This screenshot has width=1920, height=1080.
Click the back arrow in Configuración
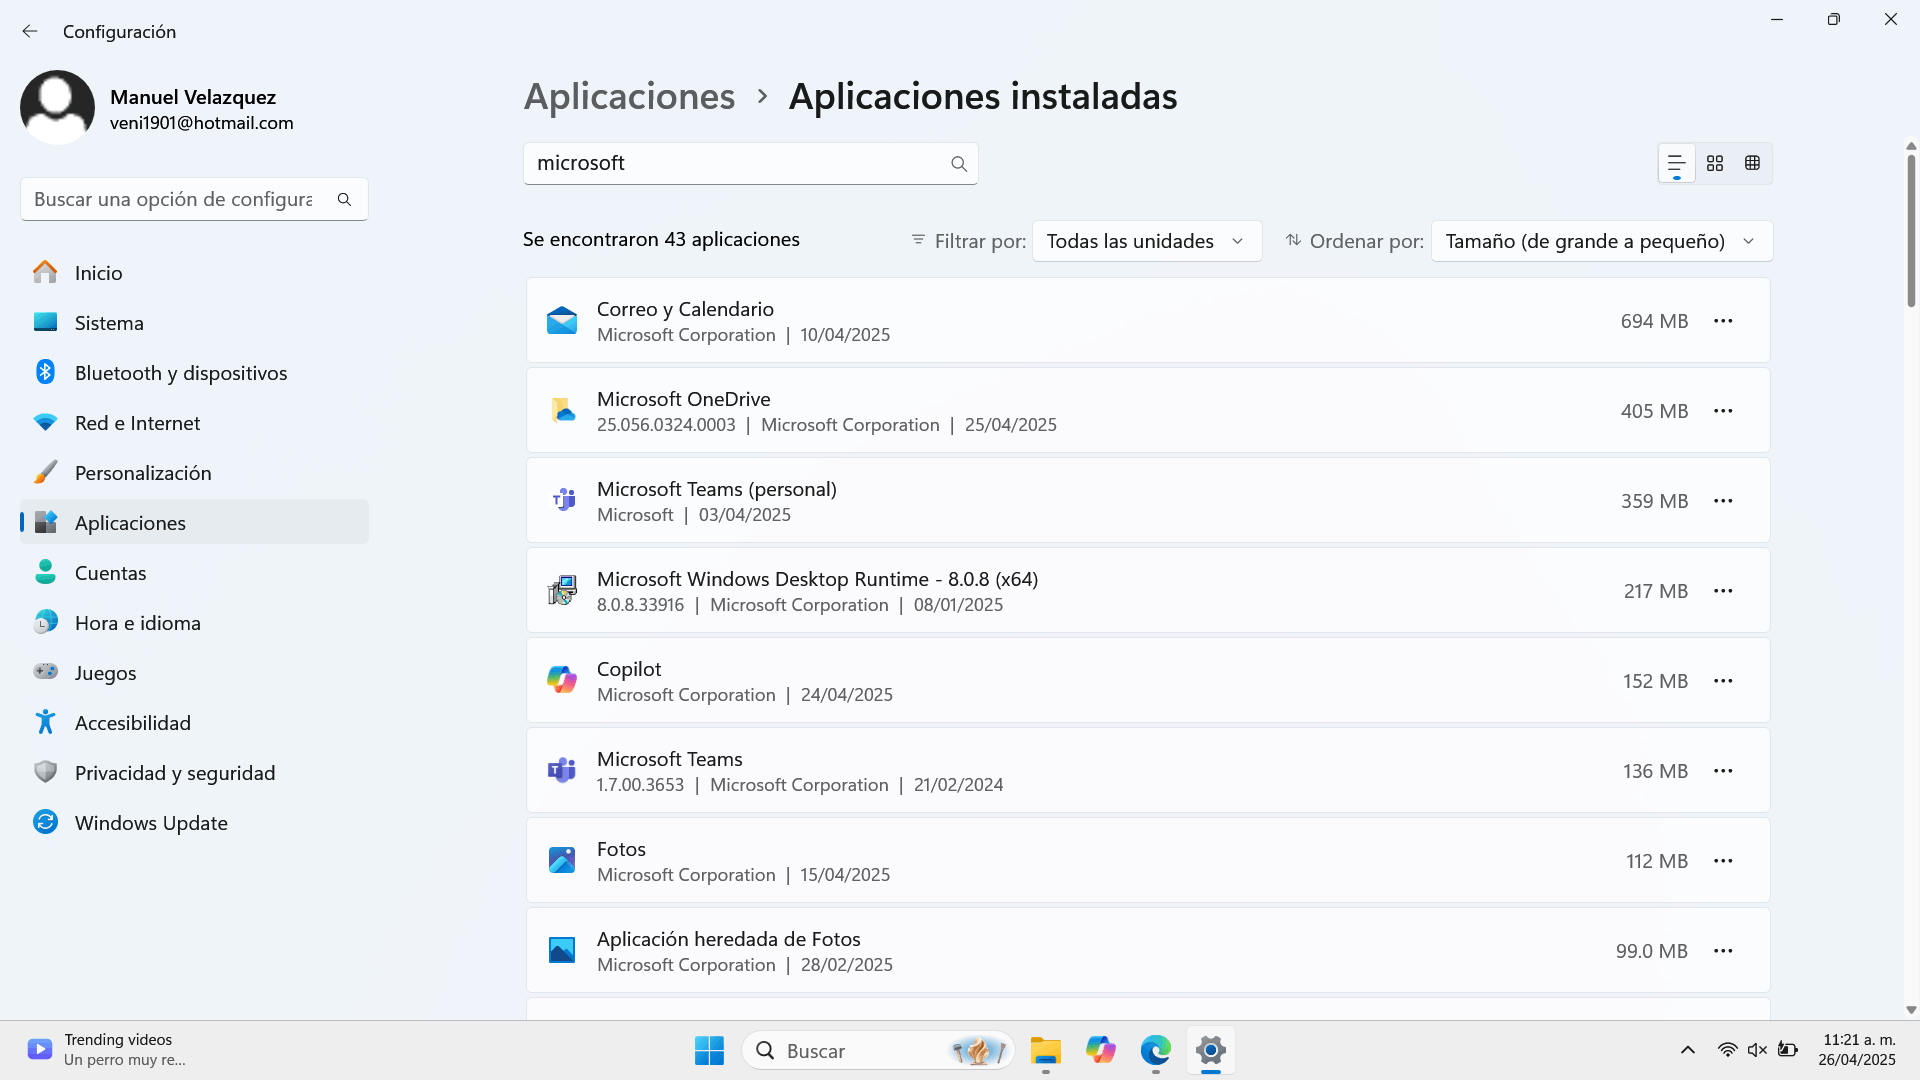pos(30,31)
